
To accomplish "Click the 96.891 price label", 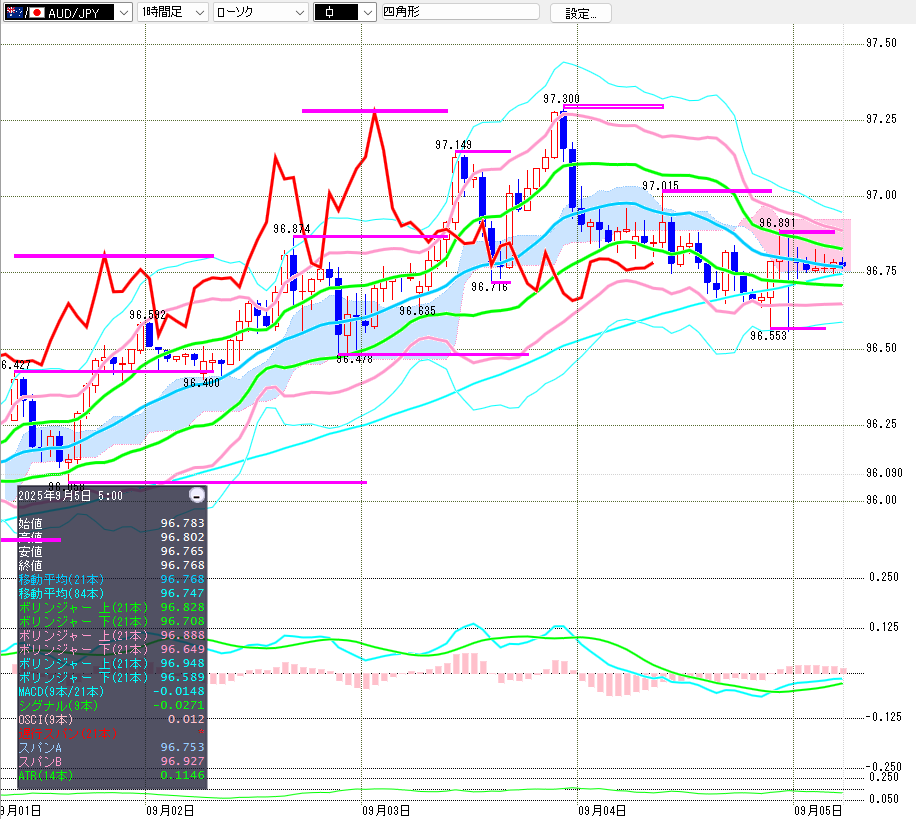I will 777,223.
